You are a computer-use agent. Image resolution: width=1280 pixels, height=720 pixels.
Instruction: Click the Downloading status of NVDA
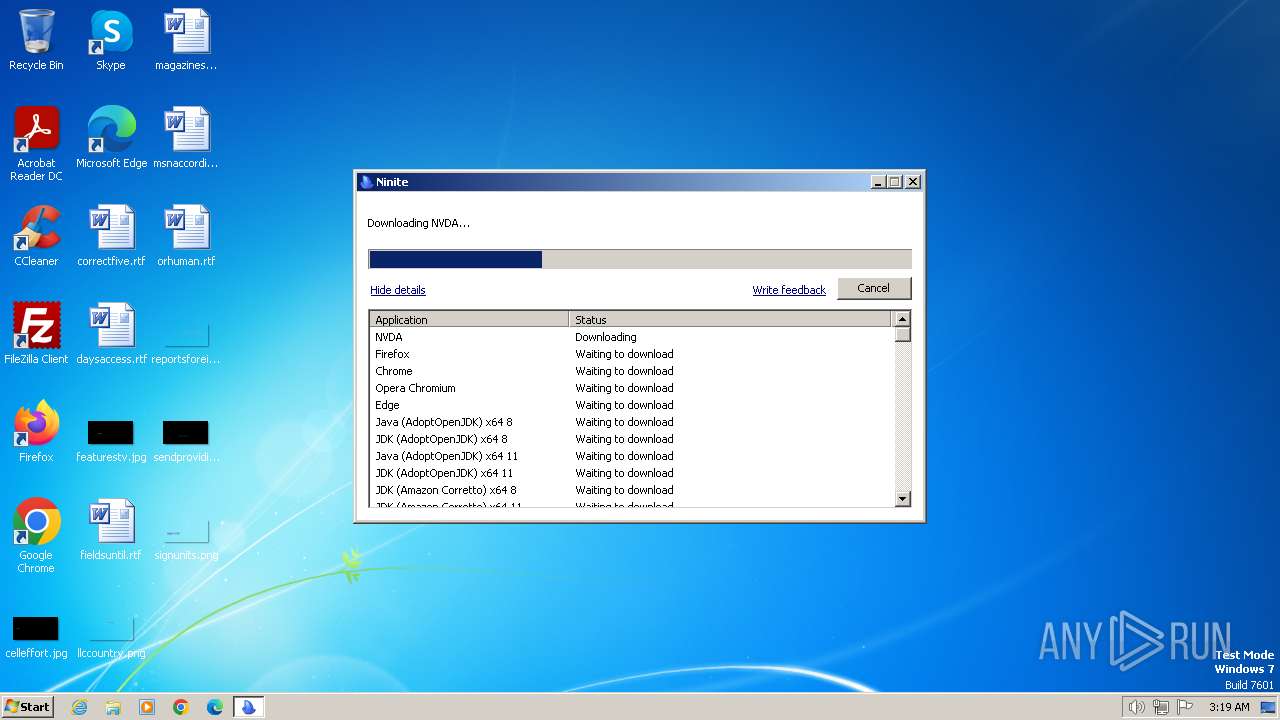point(605,337)
